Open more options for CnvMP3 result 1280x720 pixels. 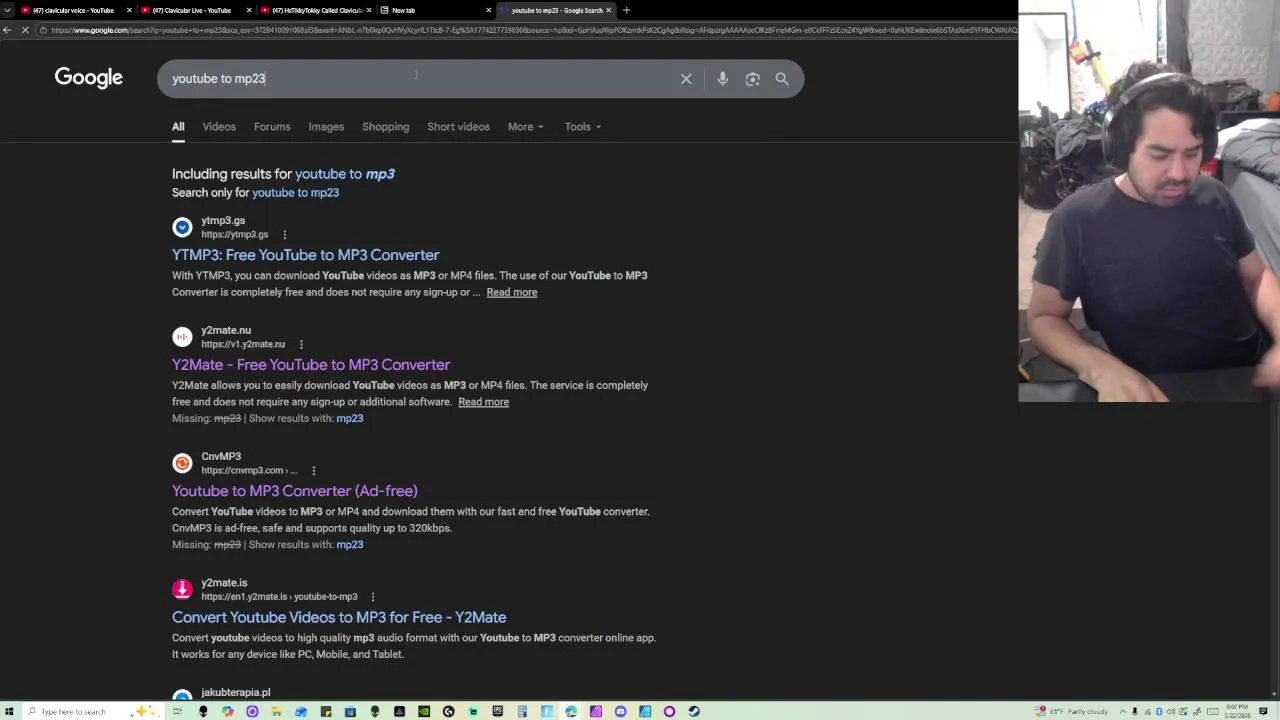pos(313,470)
